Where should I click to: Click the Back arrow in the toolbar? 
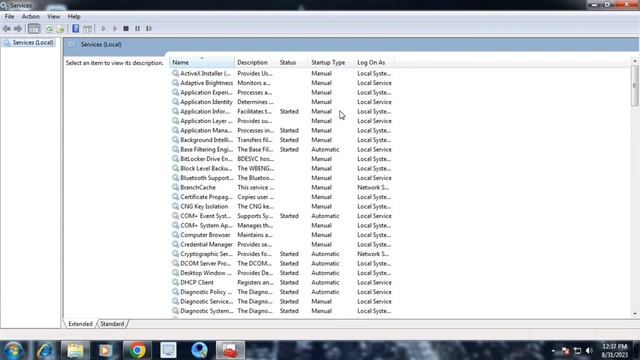[7, 29]
